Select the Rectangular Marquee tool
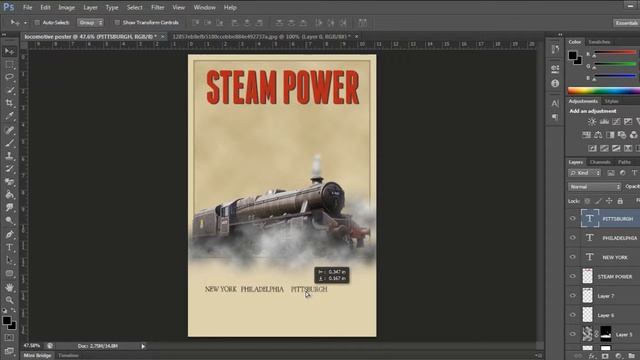This screenshot has width=640, height=360. click(x=9, y=64)
